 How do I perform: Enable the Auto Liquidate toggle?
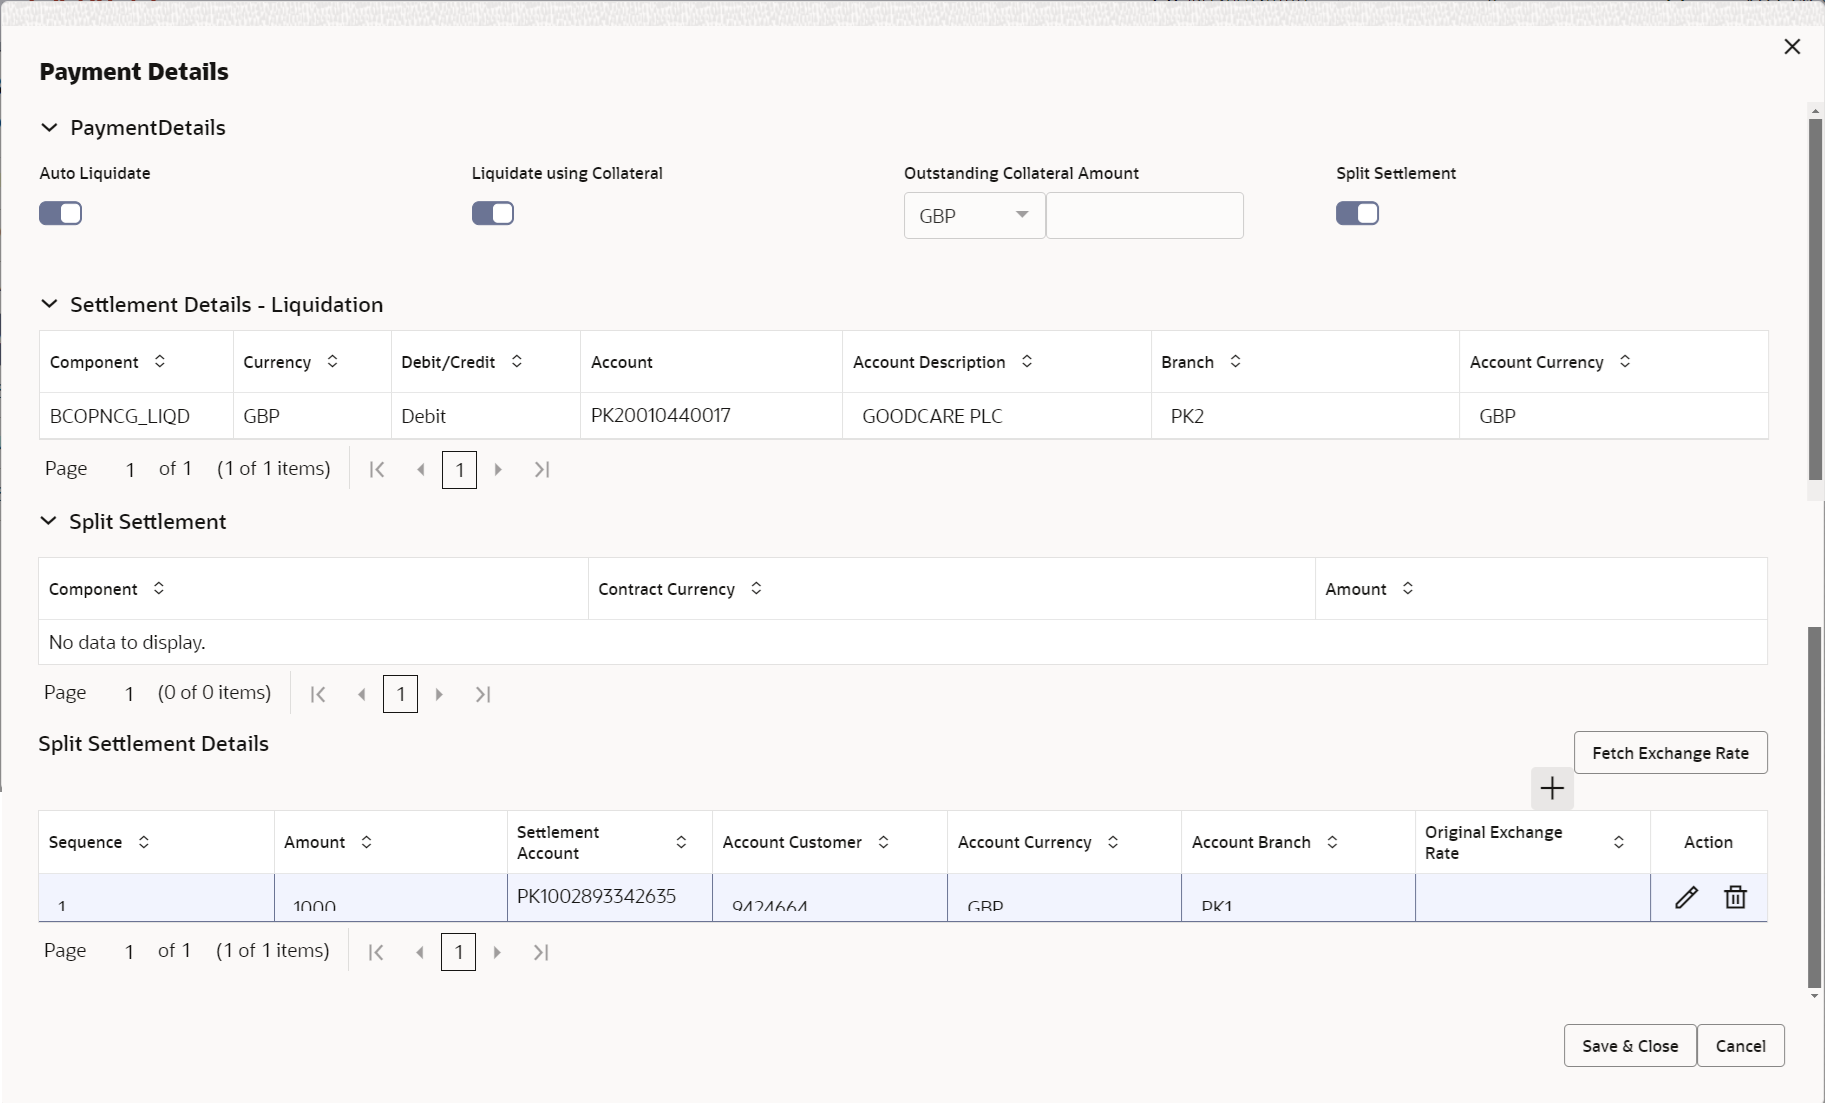pyautogui.click(x=60, y=213)
